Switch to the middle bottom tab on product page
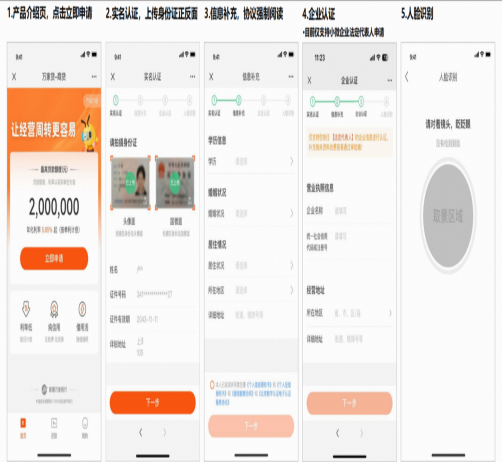Viewport: 503px width, 462px height. tap(54, 428)
